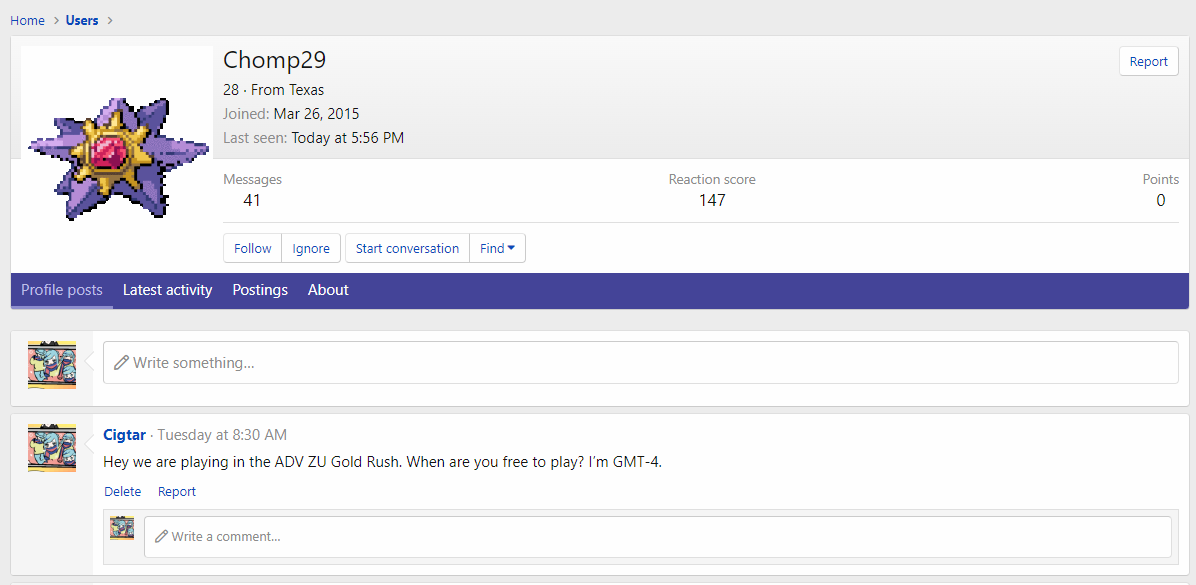This screenshot has width=1196, height=585.
Task: Go to the Home breadcrumb link
Action: point(27,20)
